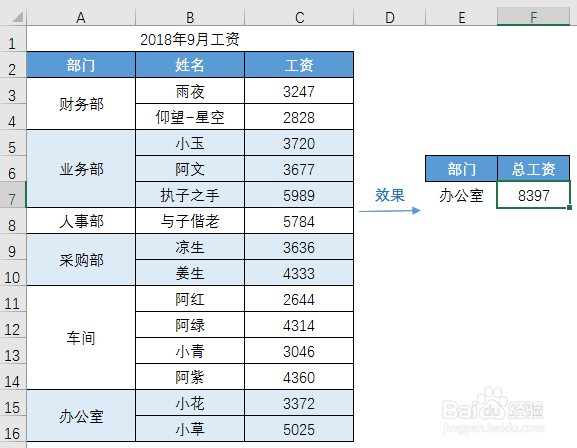The width and height of the screenshot is (577, 448).
Task: Click the 总工资 header cell
Action: pos(534,169)
